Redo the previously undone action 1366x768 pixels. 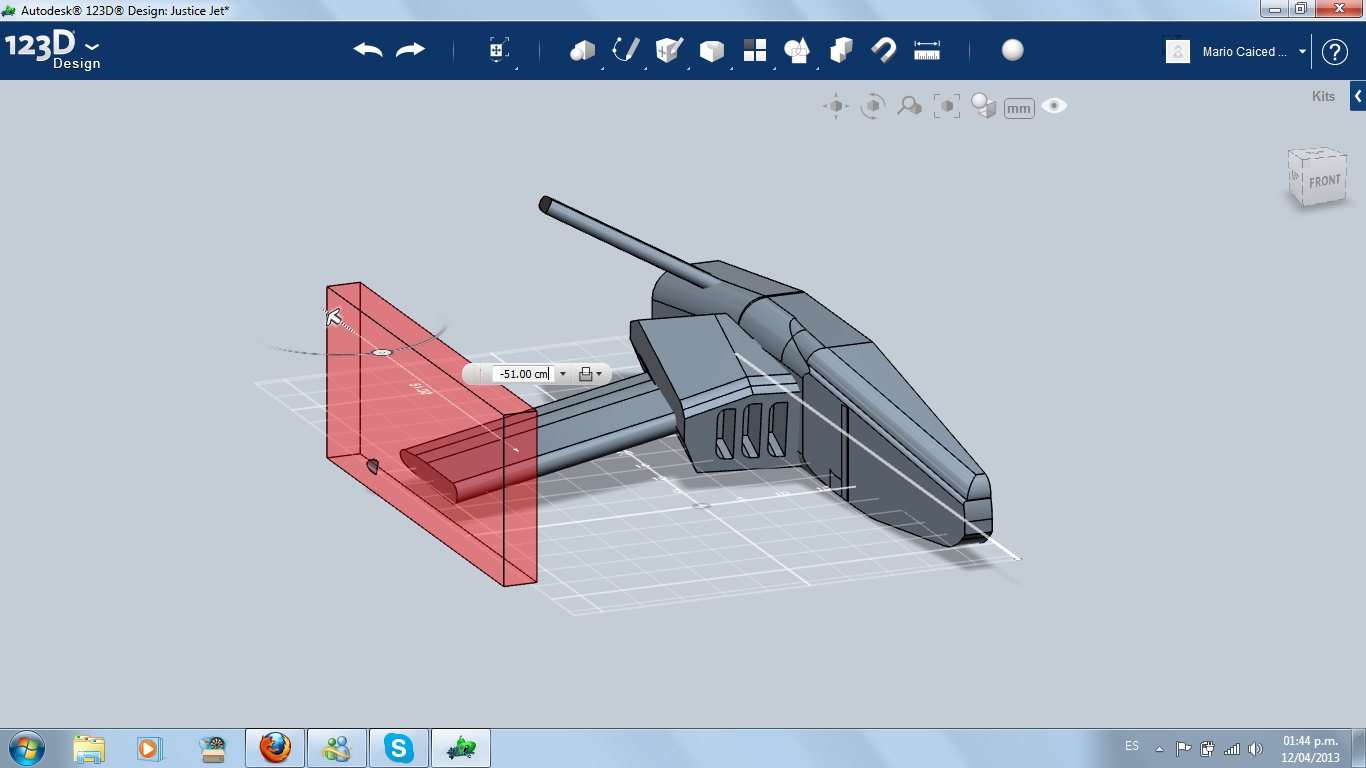410,50
